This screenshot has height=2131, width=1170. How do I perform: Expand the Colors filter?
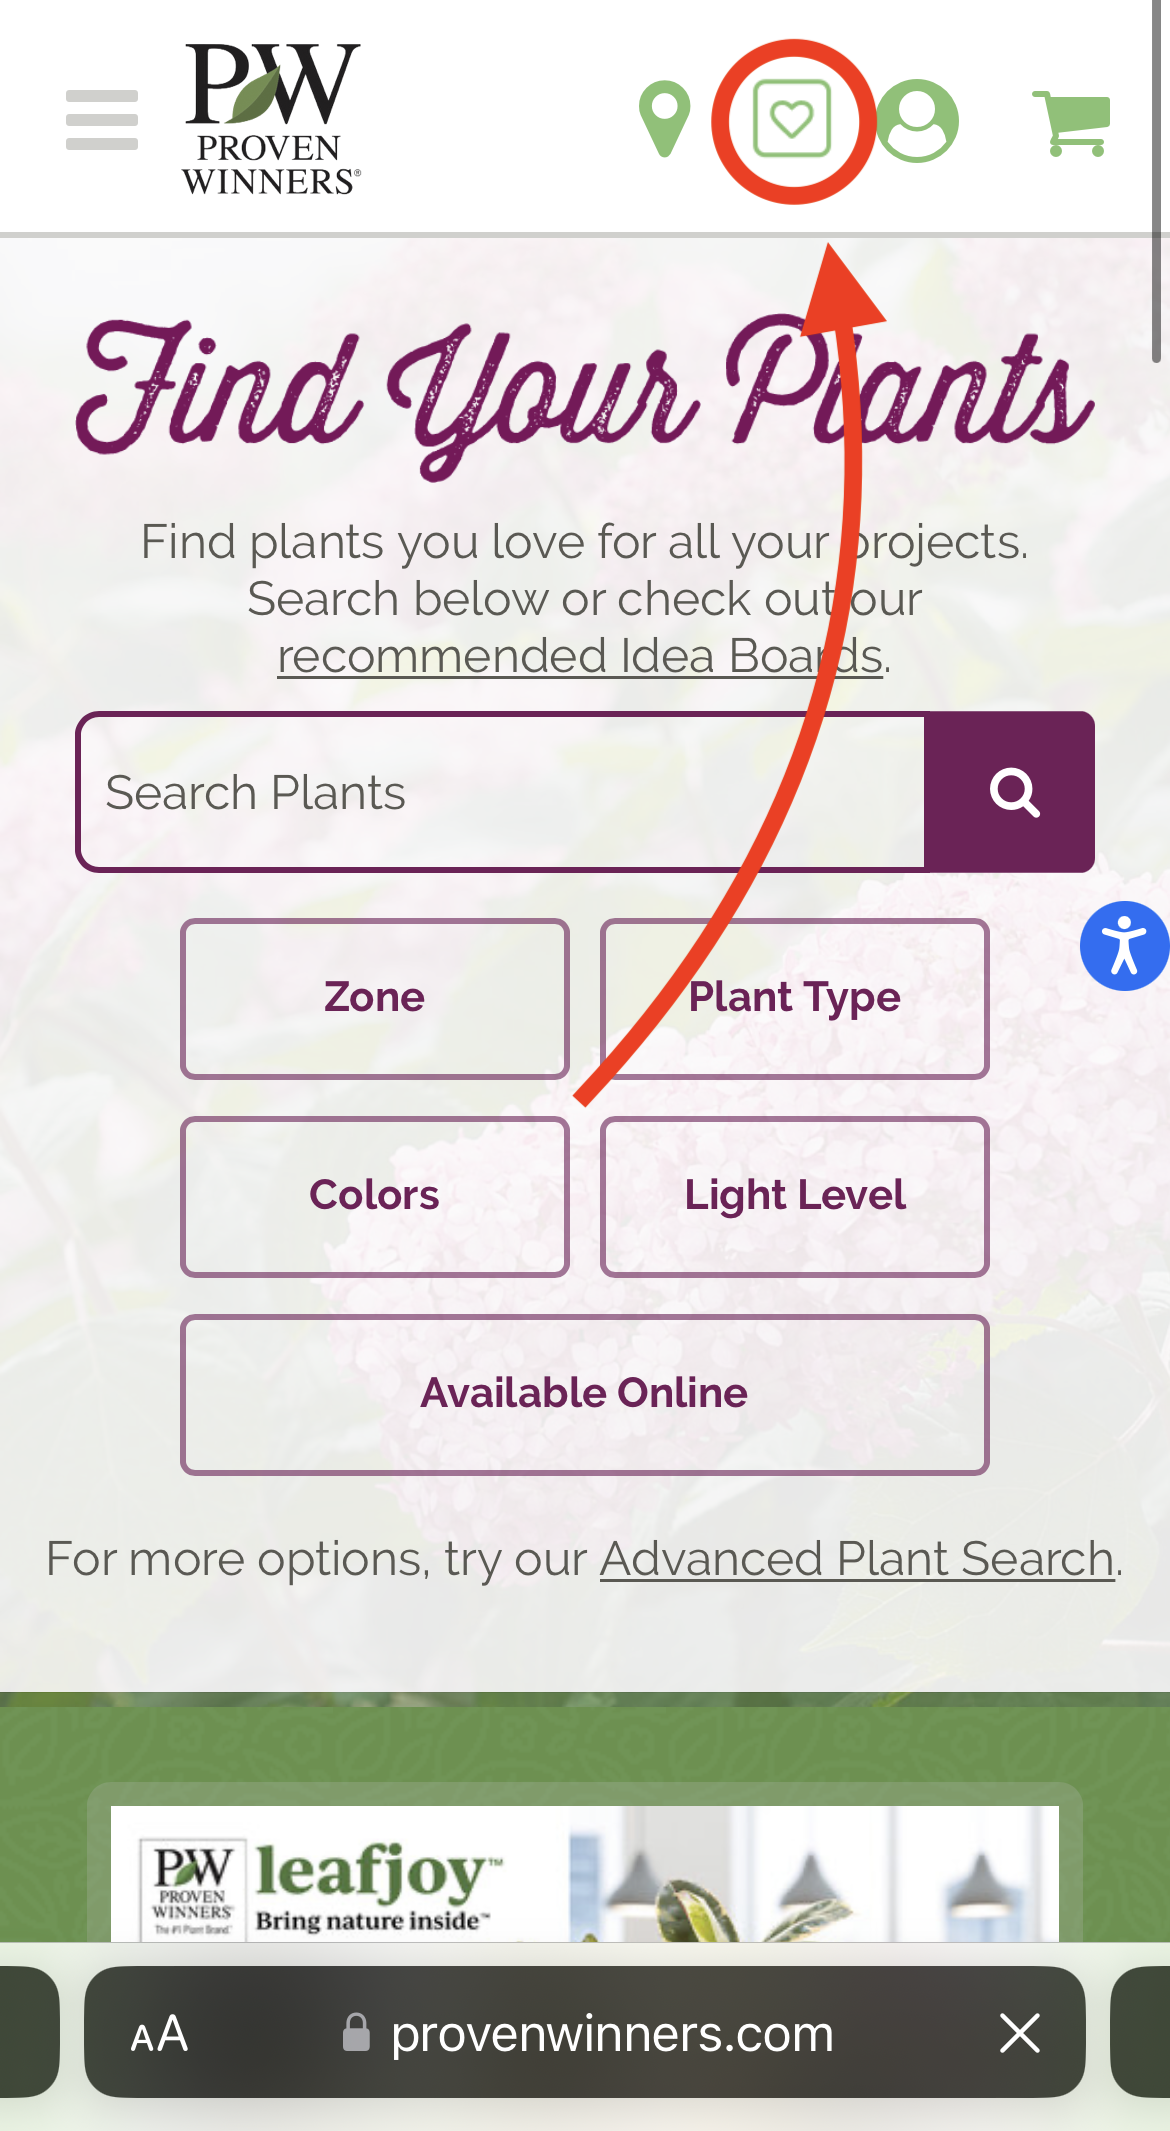click(x=375, y=1196)
